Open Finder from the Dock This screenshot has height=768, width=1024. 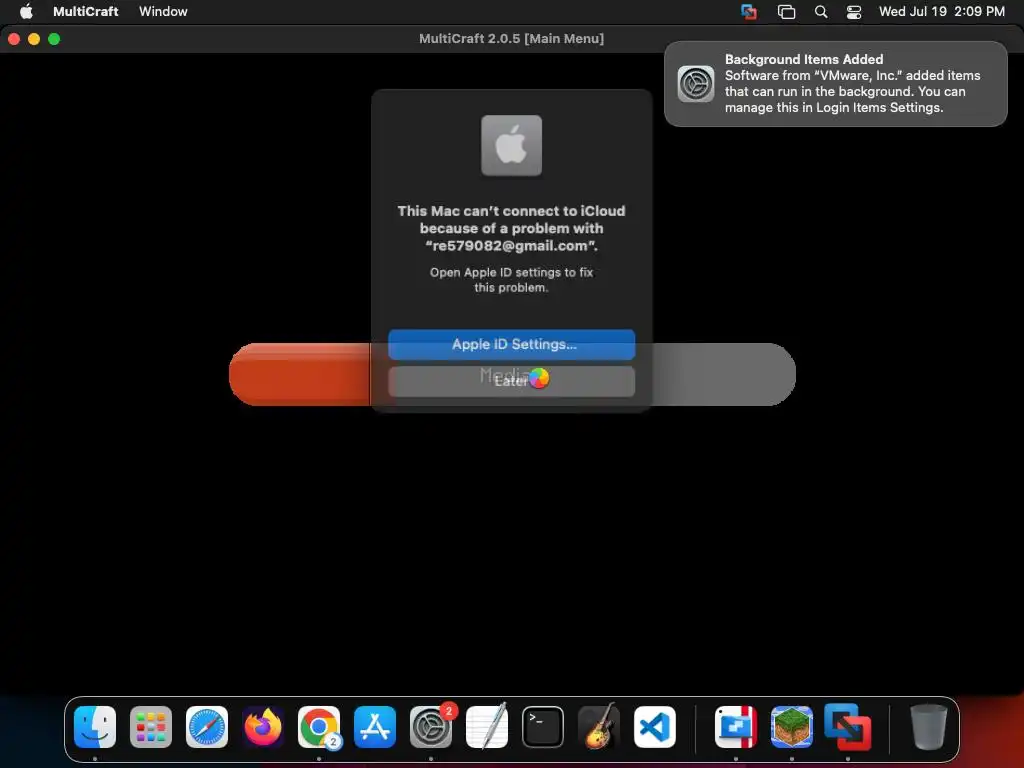coord(95,727)
